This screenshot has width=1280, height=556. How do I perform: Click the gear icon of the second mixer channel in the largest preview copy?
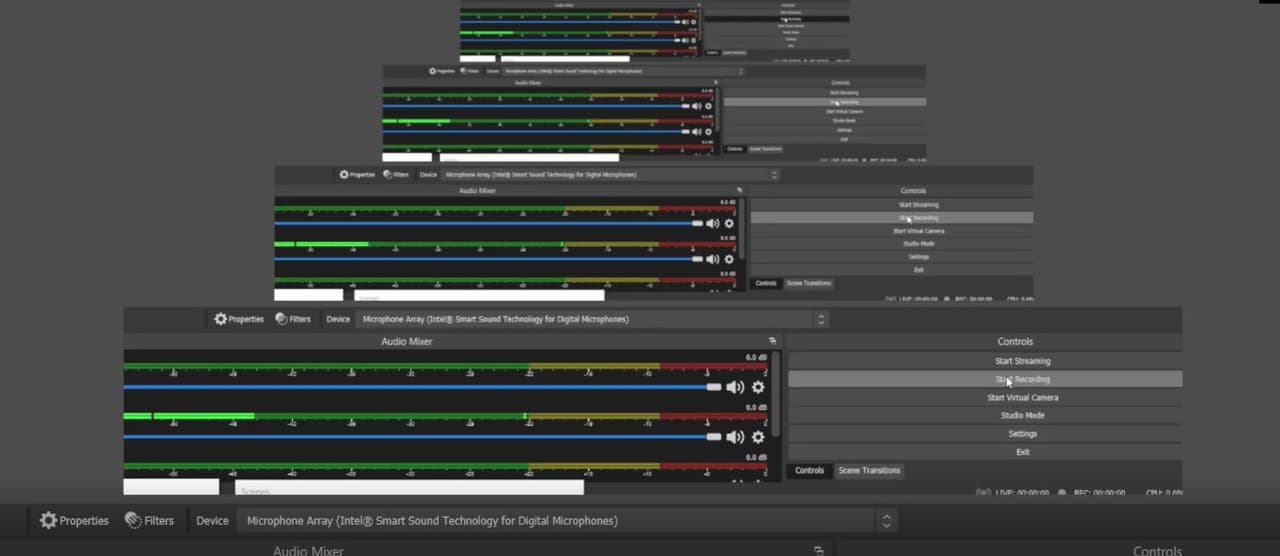[x=758, y=437]
